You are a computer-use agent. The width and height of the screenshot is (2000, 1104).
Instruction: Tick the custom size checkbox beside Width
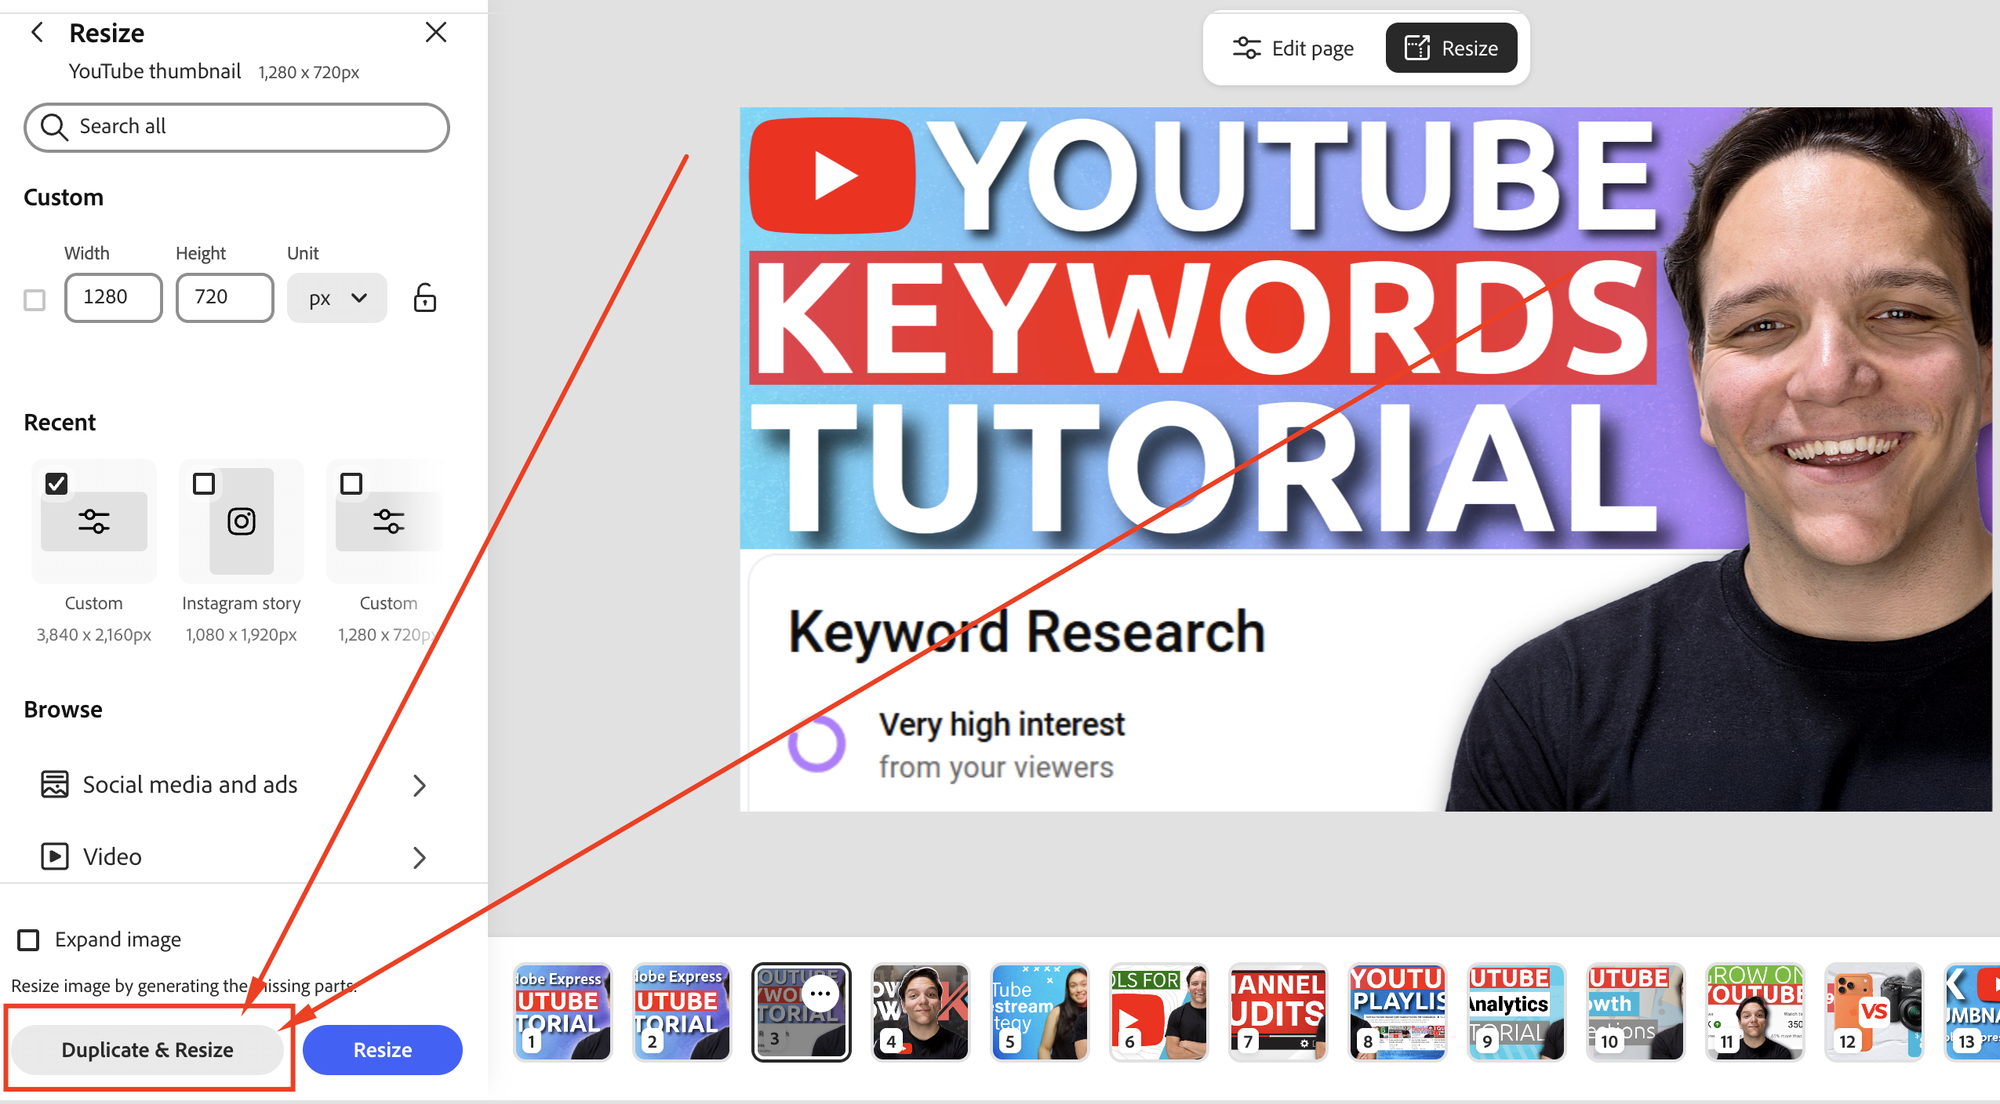[35, 300]
